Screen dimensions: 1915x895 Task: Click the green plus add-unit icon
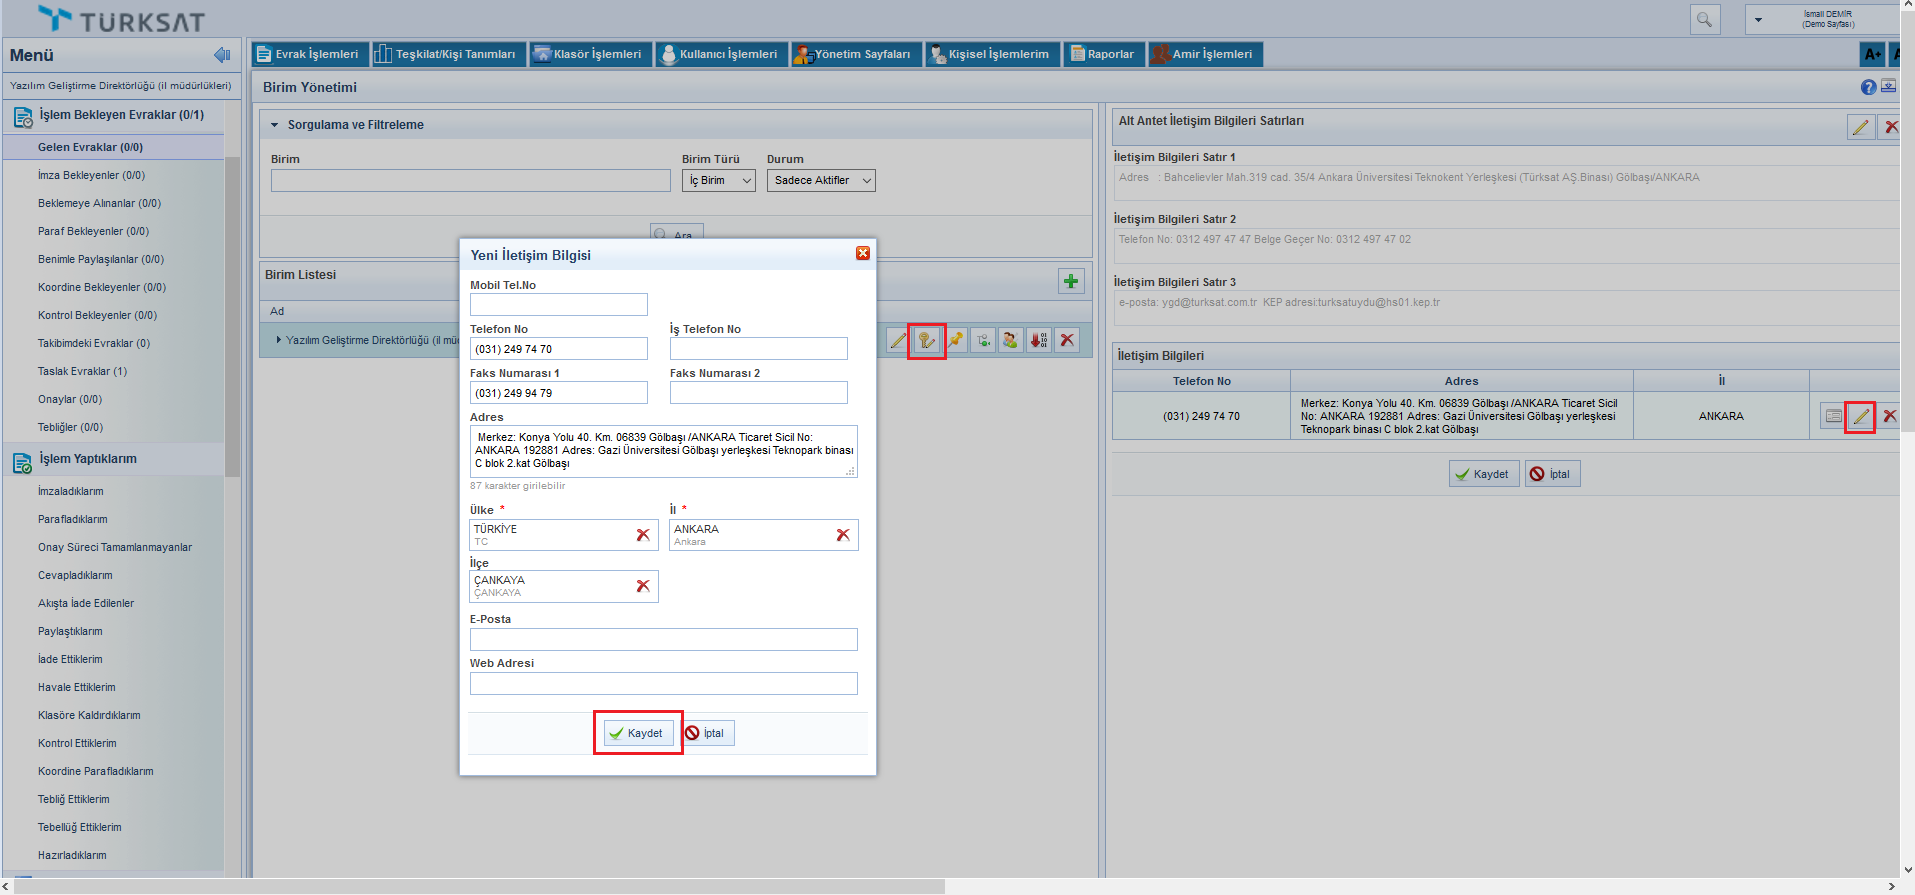[x=1071, y=282]
